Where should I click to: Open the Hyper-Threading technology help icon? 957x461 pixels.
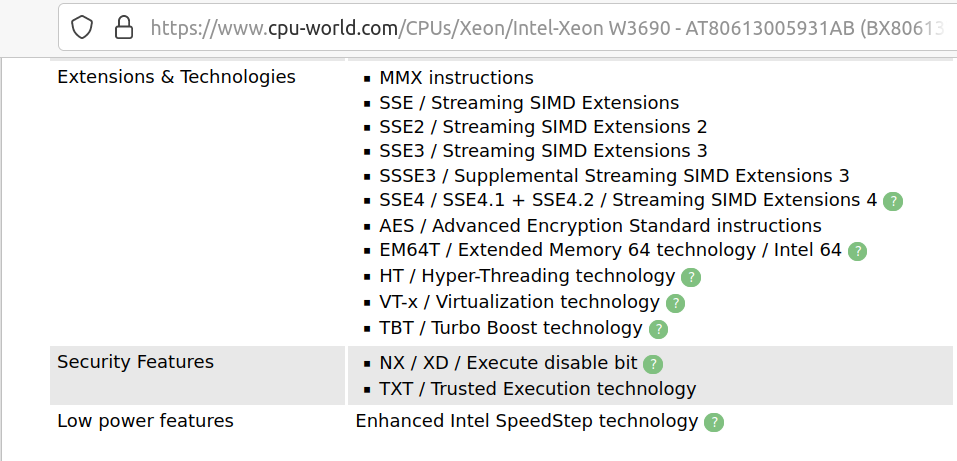pos(690,277)
